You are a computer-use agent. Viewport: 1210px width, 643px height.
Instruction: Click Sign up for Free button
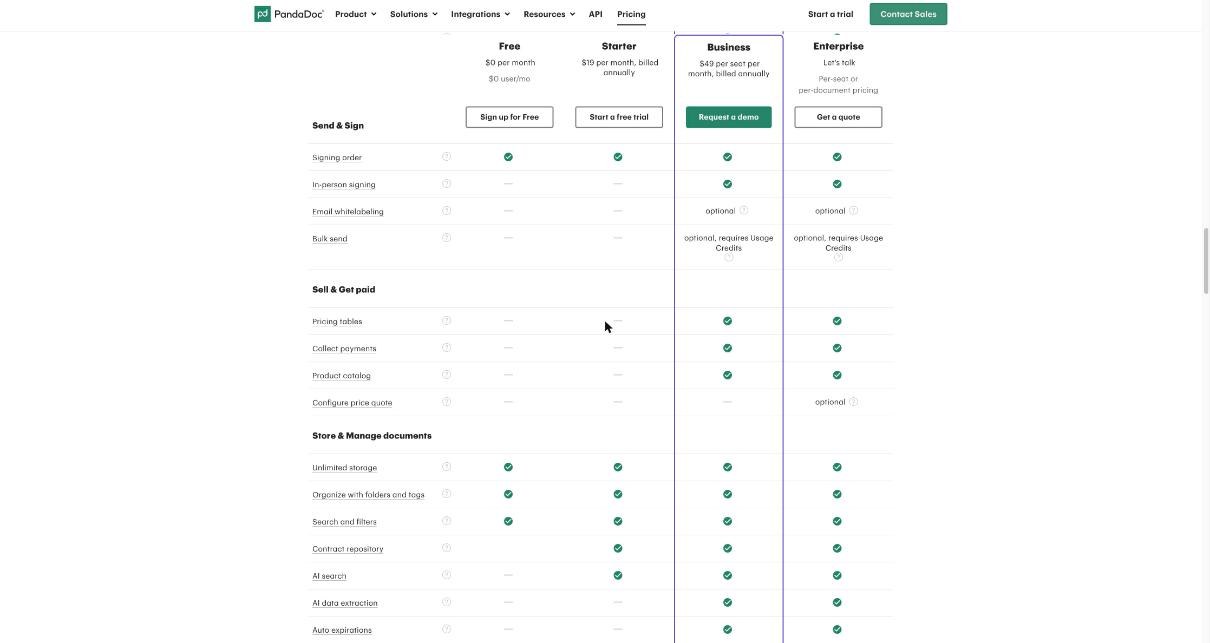click(x=509, y=117)
